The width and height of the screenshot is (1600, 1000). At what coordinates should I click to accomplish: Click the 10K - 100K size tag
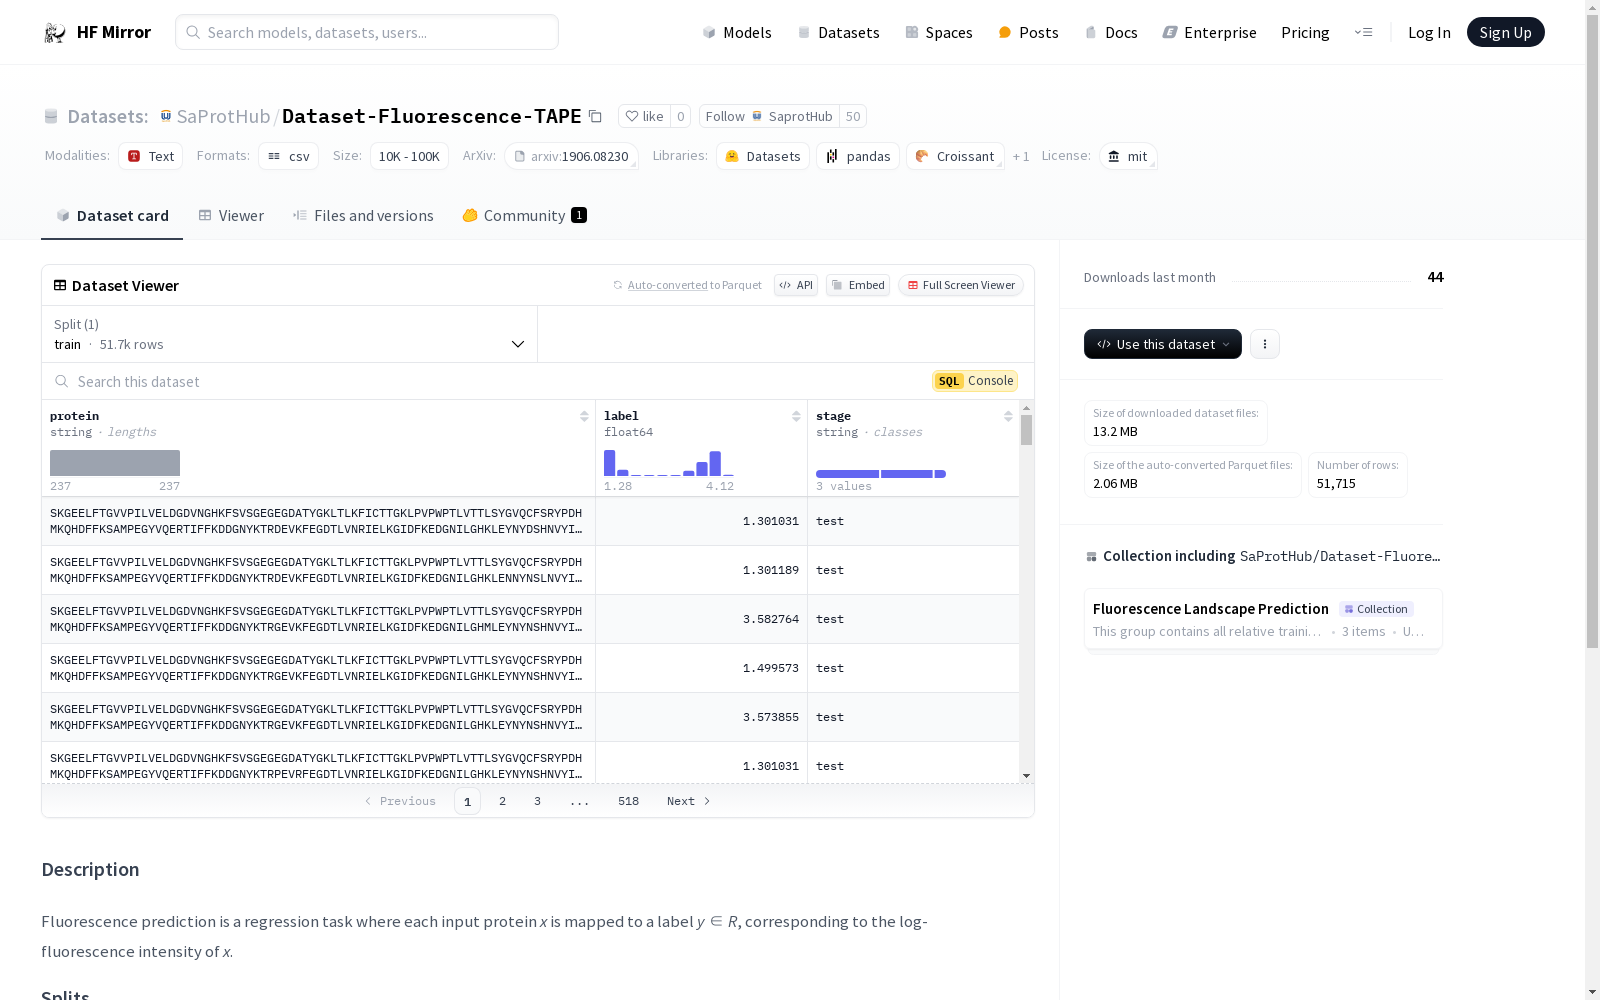409,156
